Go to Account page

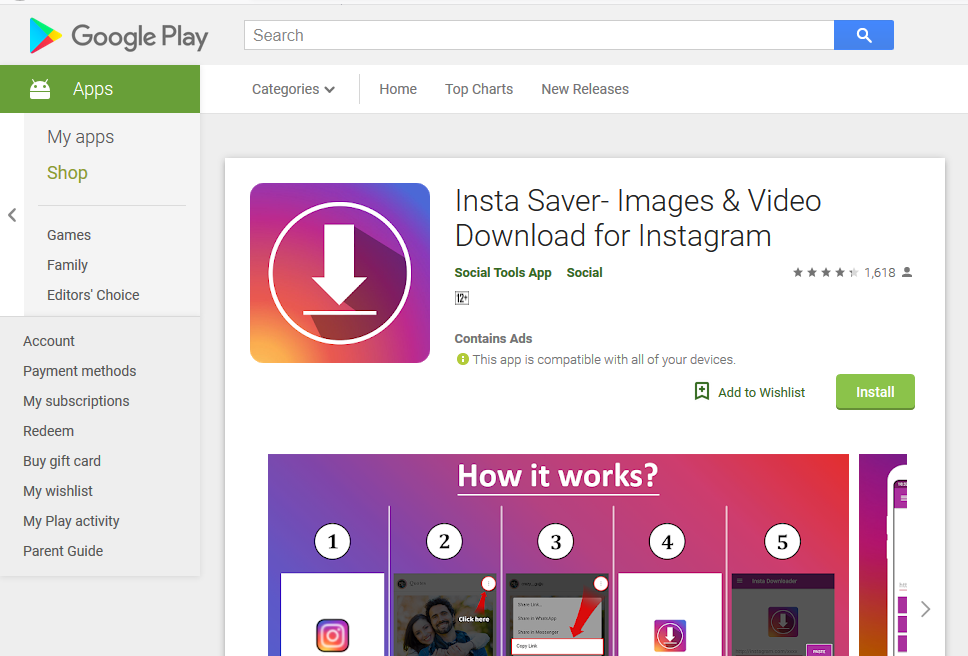(x=49, y=341)
